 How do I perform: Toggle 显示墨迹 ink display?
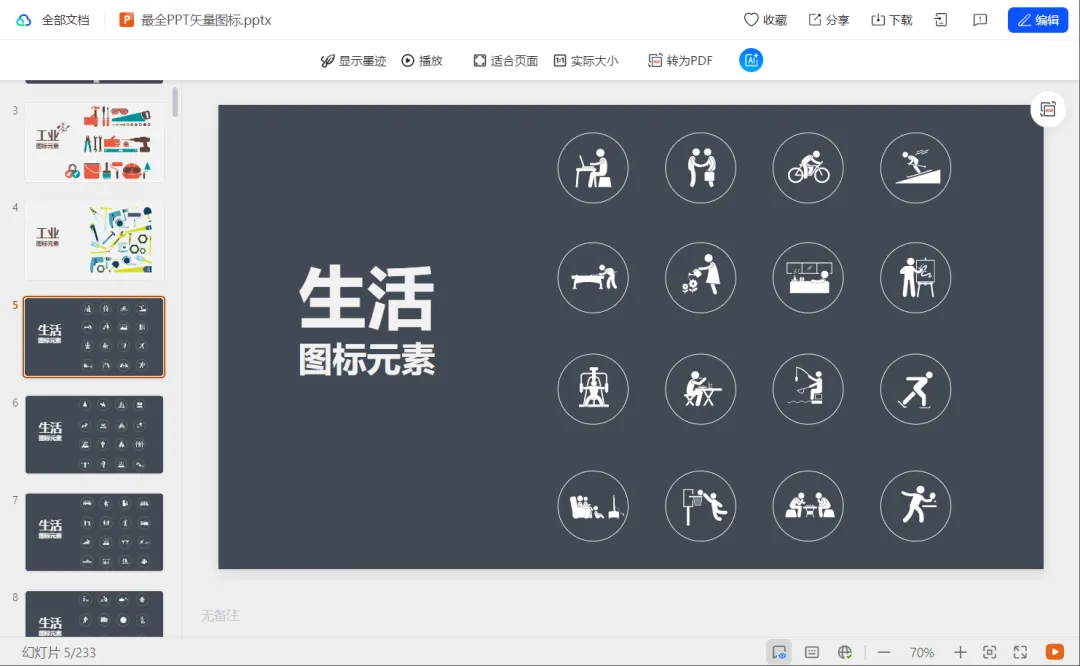point(353,61)
